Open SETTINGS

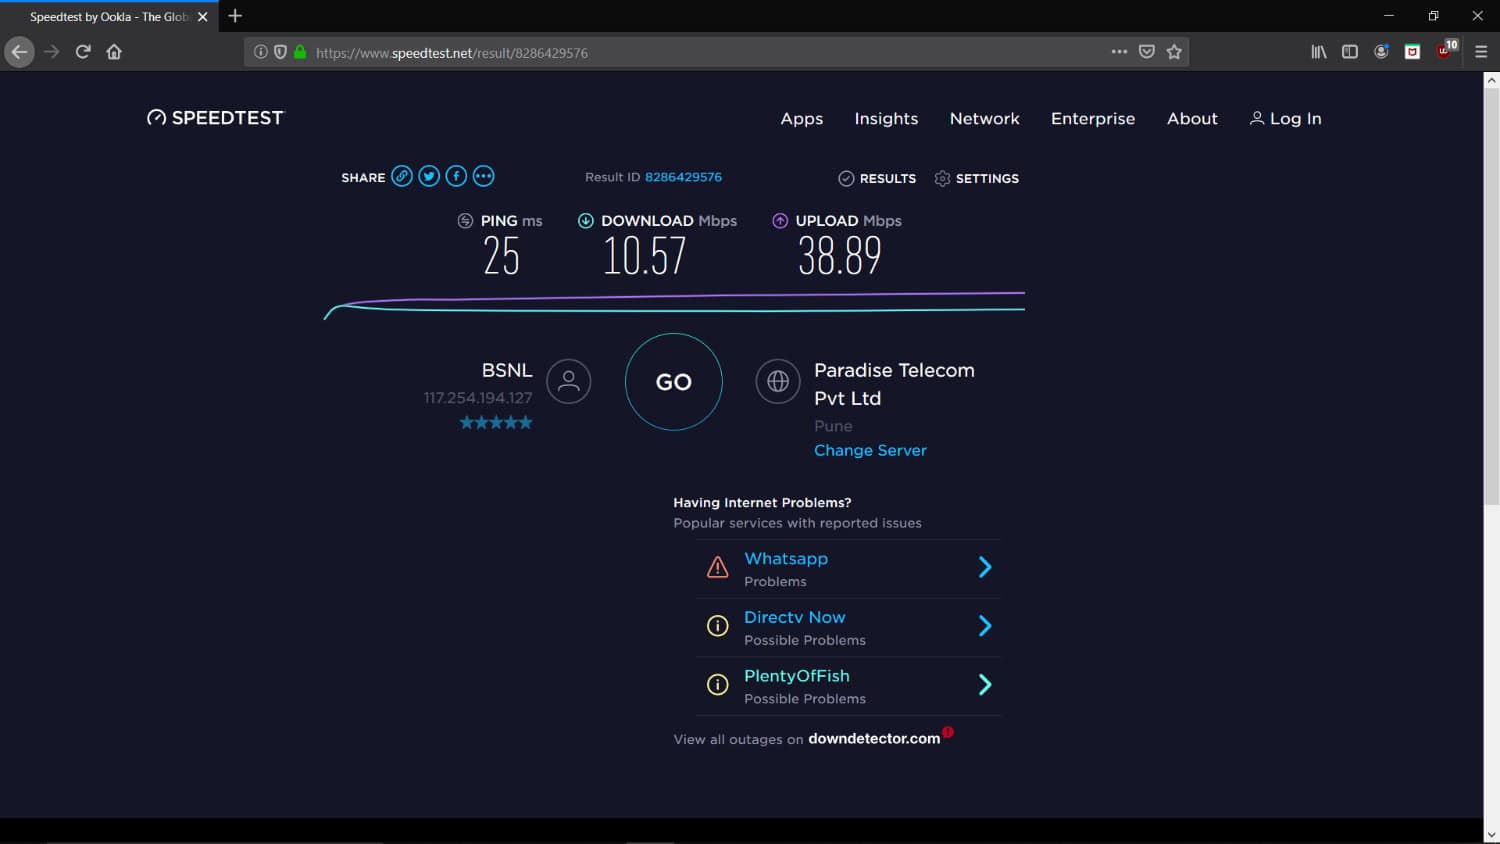(x=976, y=178)
